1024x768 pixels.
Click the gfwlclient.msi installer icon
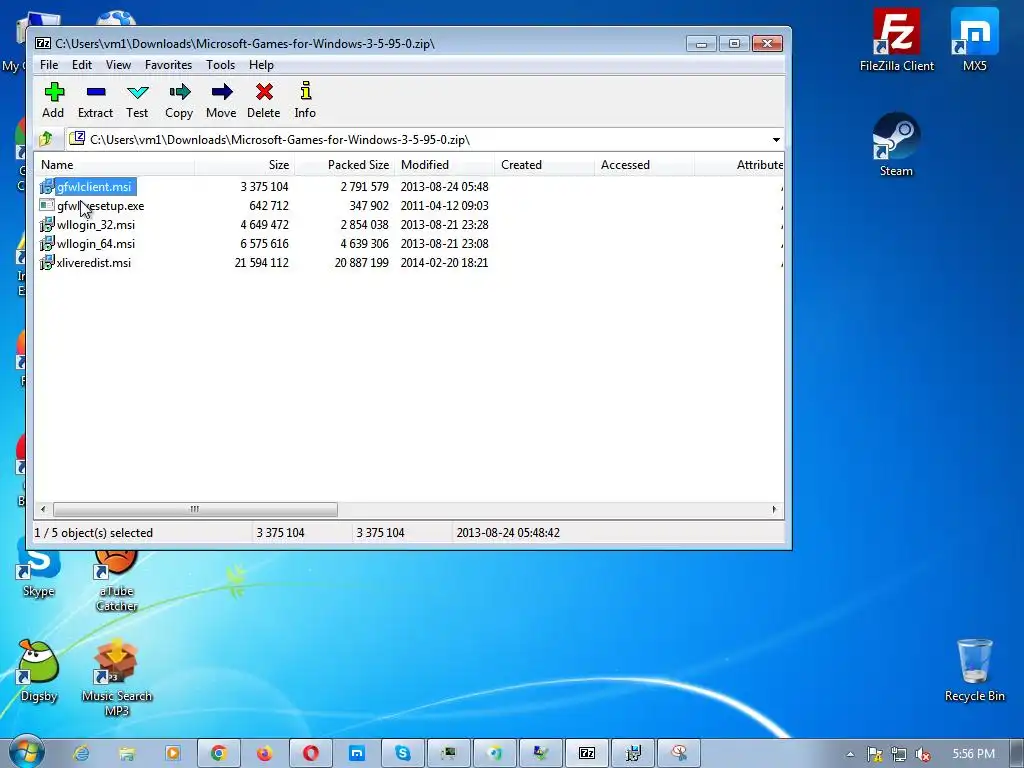click(x=46, y=187)
